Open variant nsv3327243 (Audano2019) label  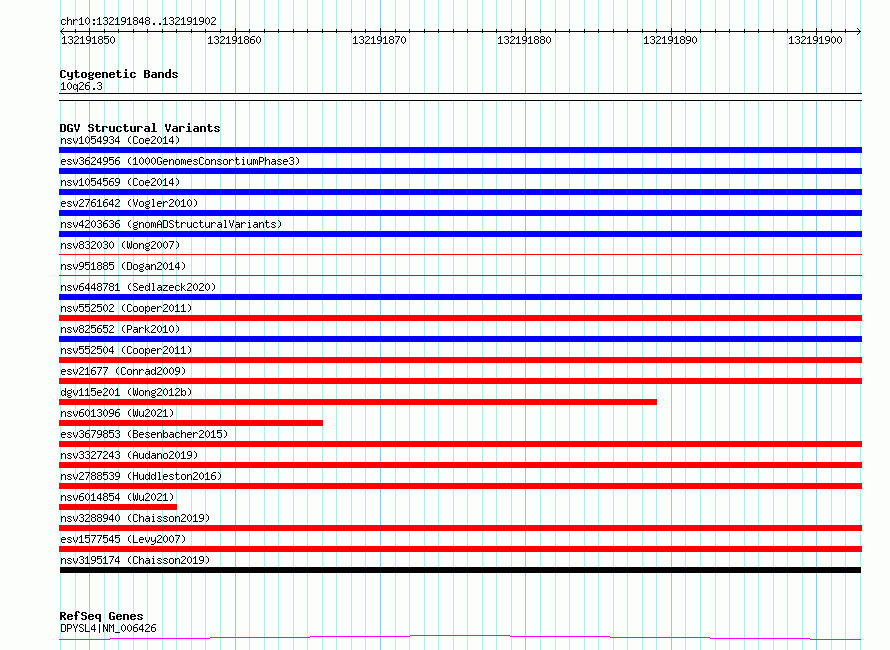tap(129, 455)
